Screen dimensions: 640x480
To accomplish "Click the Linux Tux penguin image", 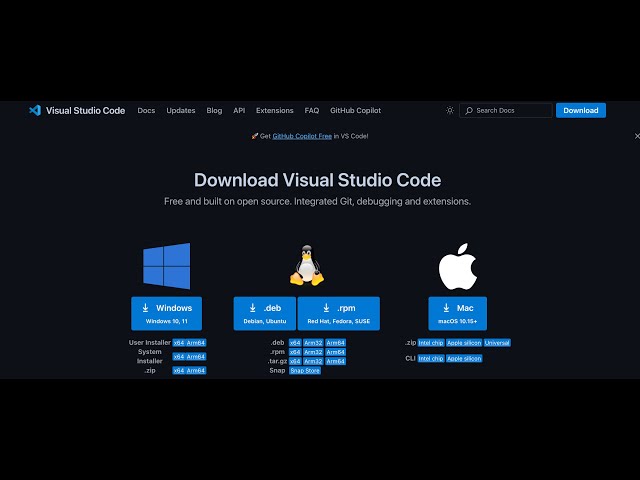I will [x=307, y=265].
